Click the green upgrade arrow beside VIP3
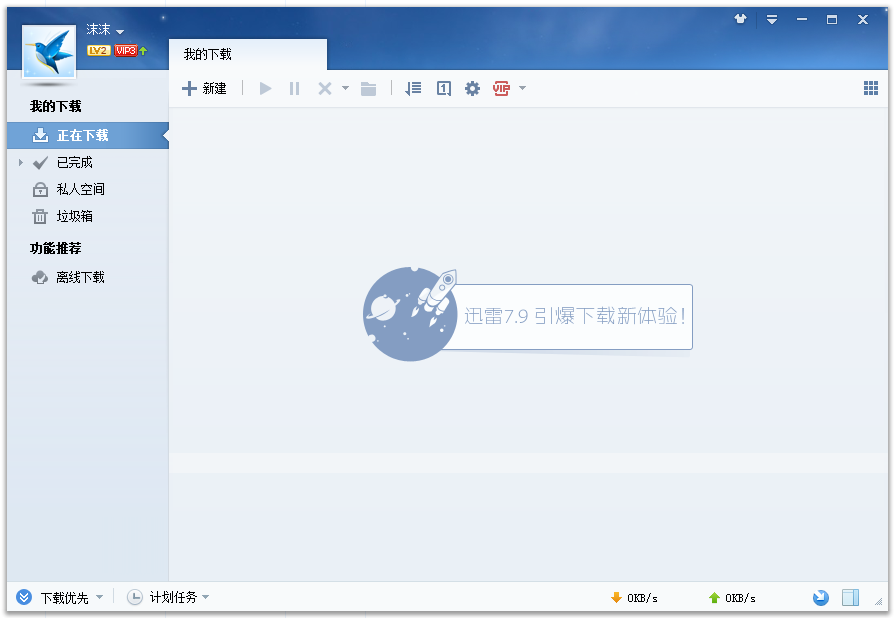The height and width of the screenshot is (618, 895). click(143, 50)
